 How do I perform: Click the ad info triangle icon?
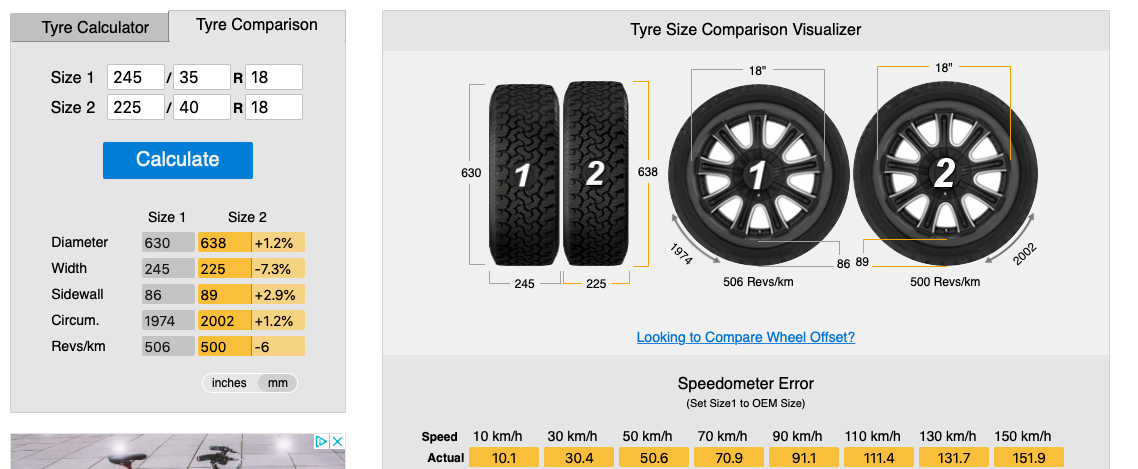click(322, 441)
